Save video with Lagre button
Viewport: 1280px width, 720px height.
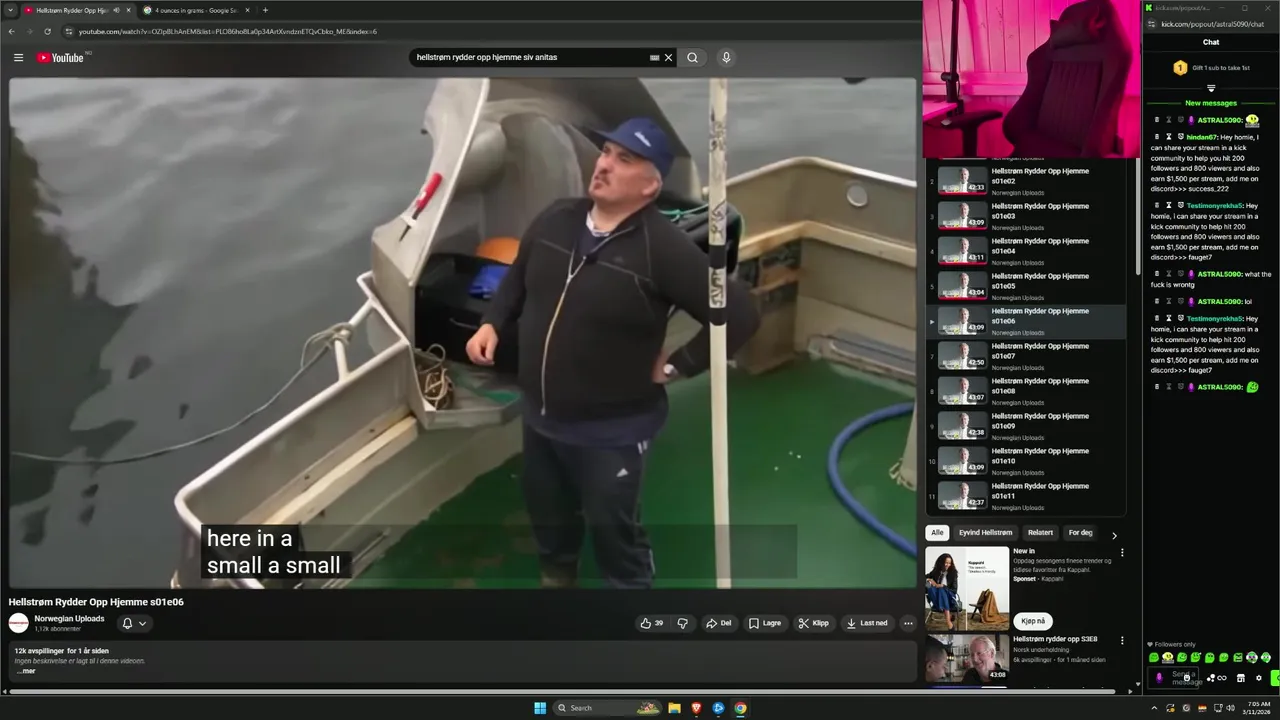765,623
